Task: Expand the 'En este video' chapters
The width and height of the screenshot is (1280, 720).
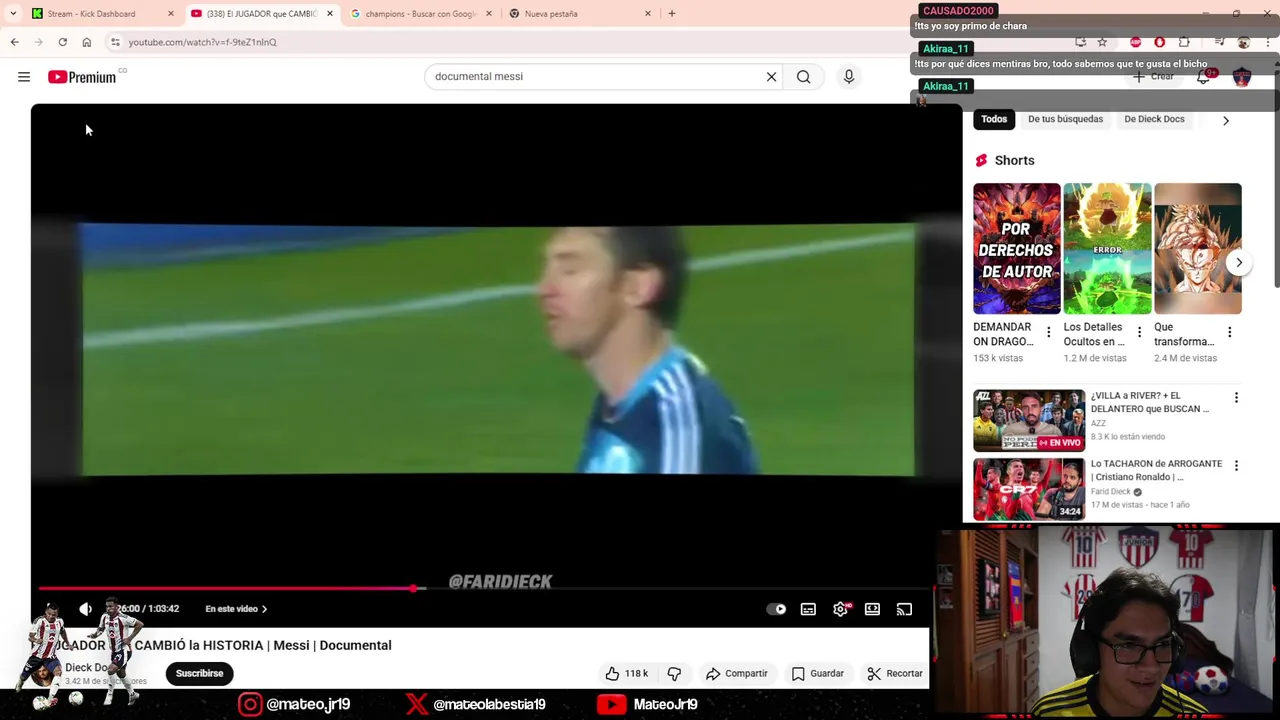Action: click(236, 609)
